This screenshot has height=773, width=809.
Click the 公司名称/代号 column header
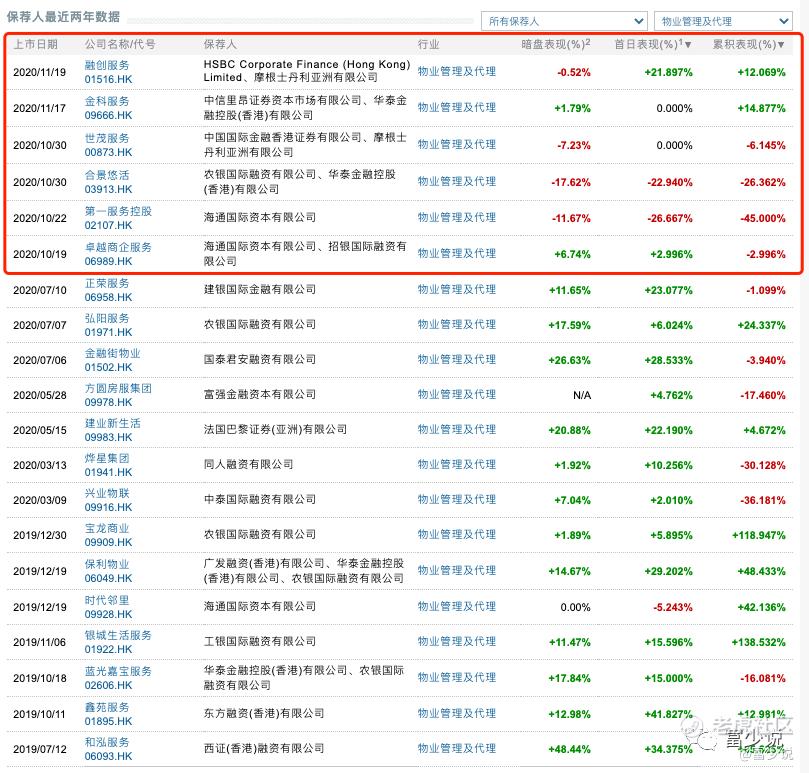coord(120,45)
